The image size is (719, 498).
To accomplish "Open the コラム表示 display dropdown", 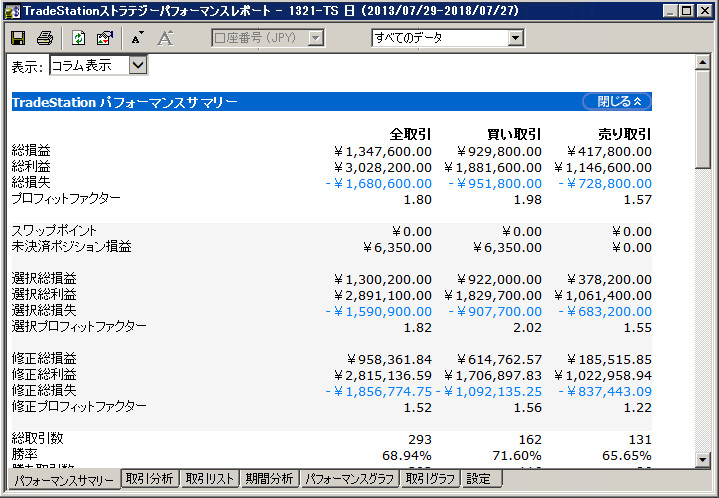I will click(x=138, y=65).
